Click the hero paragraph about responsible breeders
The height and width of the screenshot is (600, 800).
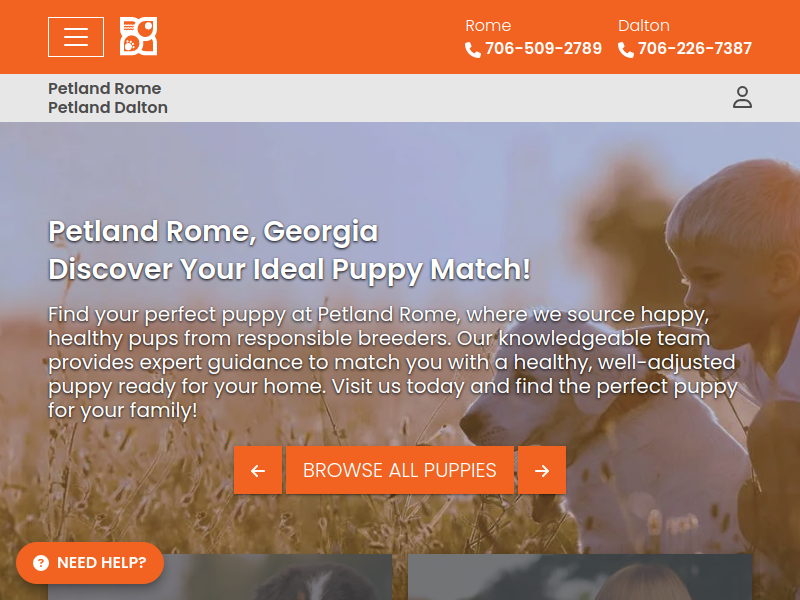[x=393, y=362]
